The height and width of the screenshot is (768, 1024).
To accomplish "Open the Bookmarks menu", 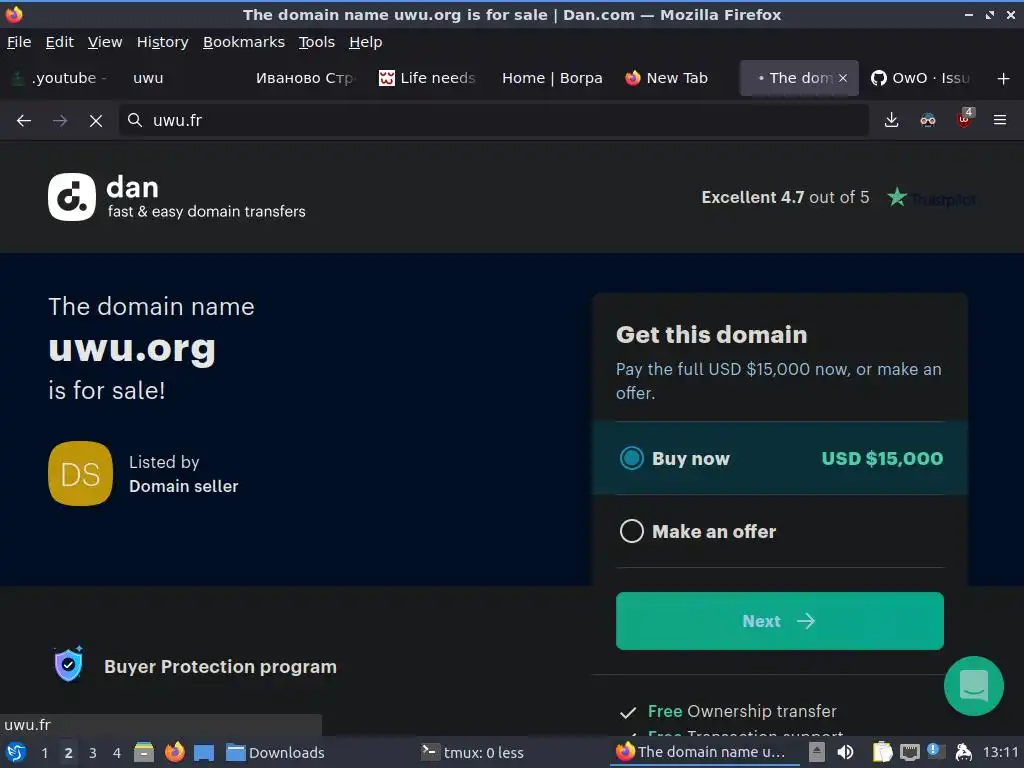I will [244, 42].
